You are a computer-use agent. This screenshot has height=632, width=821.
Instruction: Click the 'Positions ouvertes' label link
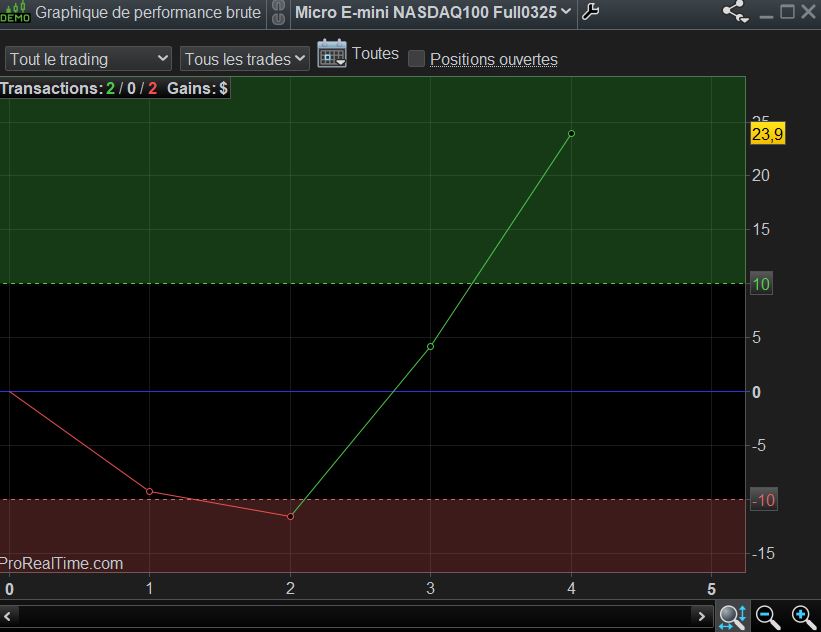tap(494, 59)
